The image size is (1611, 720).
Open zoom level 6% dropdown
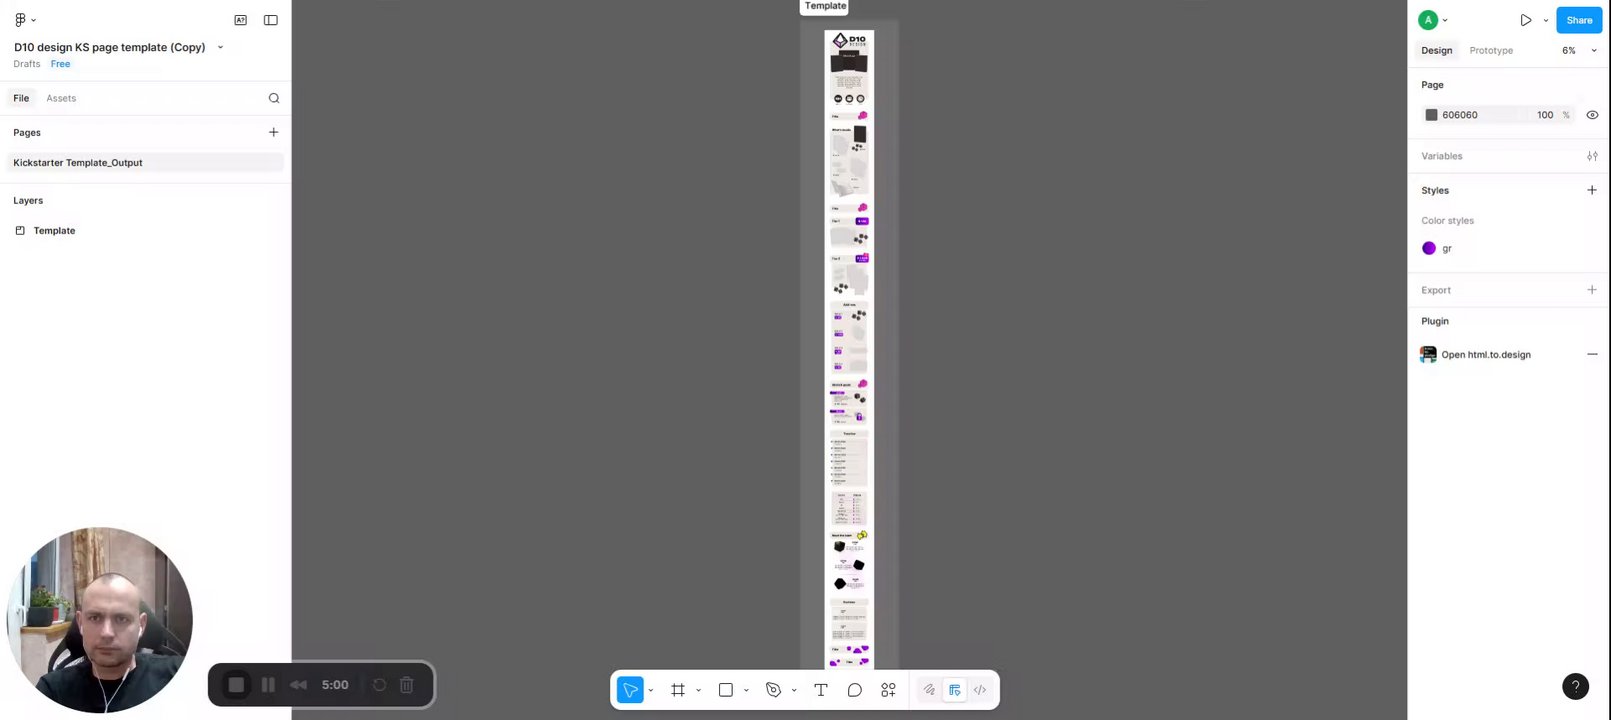click(x=1579, y=50)
